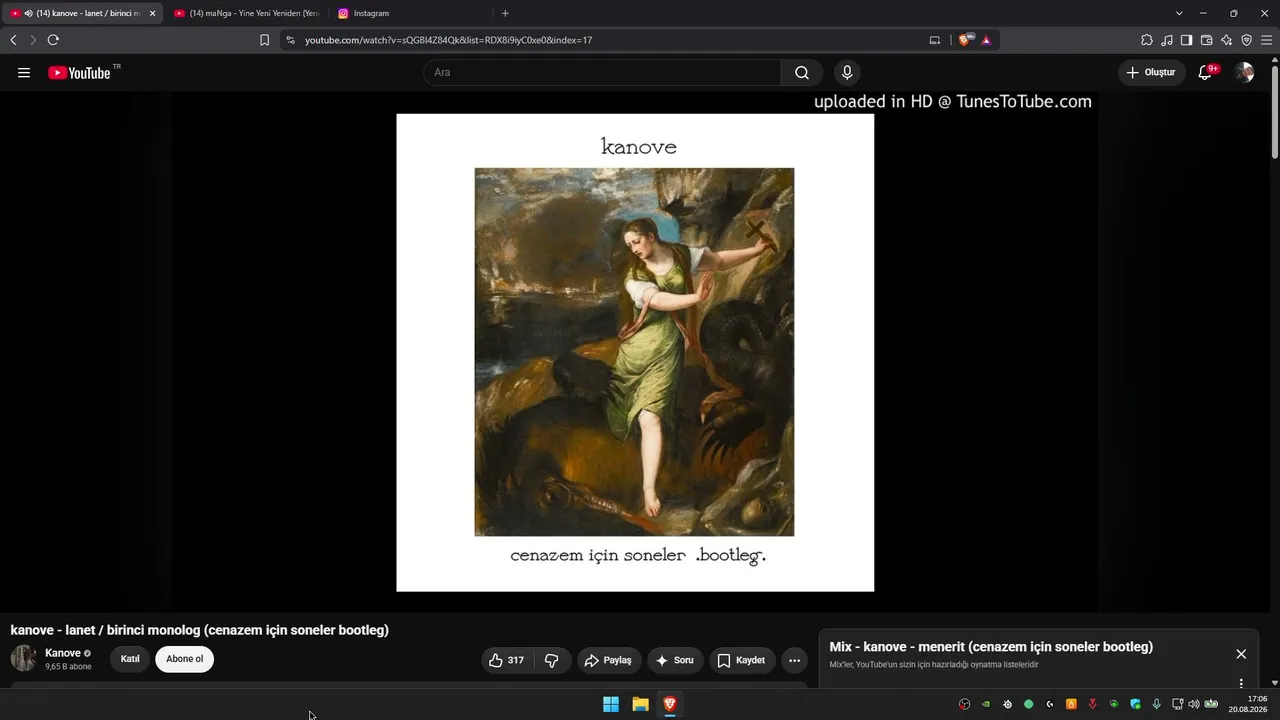Open Brave Wallet icon
Viewport: 1280px width, 720px height.
(x=1206, y=40)
